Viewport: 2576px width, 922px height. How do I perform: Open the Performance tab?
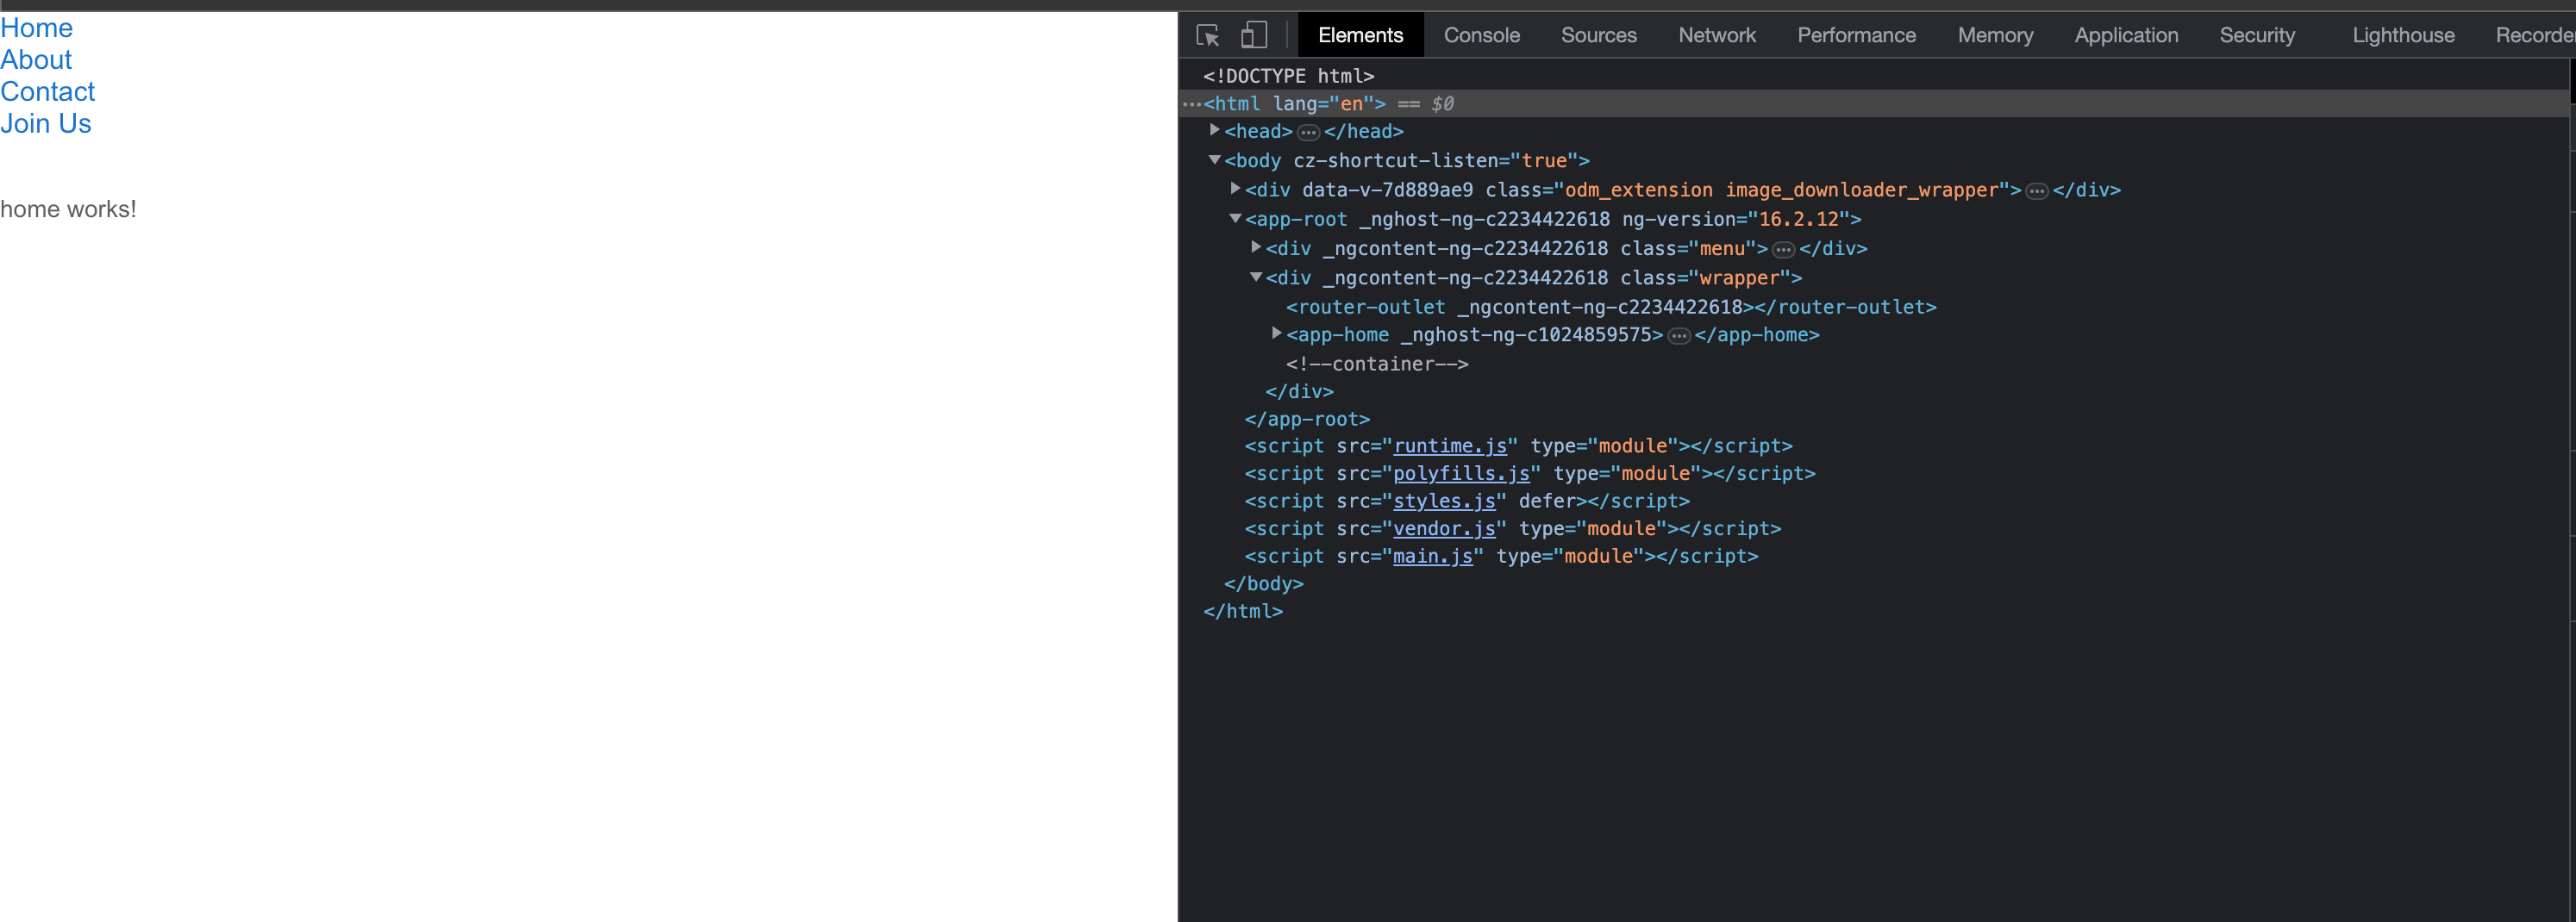[1856, 36]
